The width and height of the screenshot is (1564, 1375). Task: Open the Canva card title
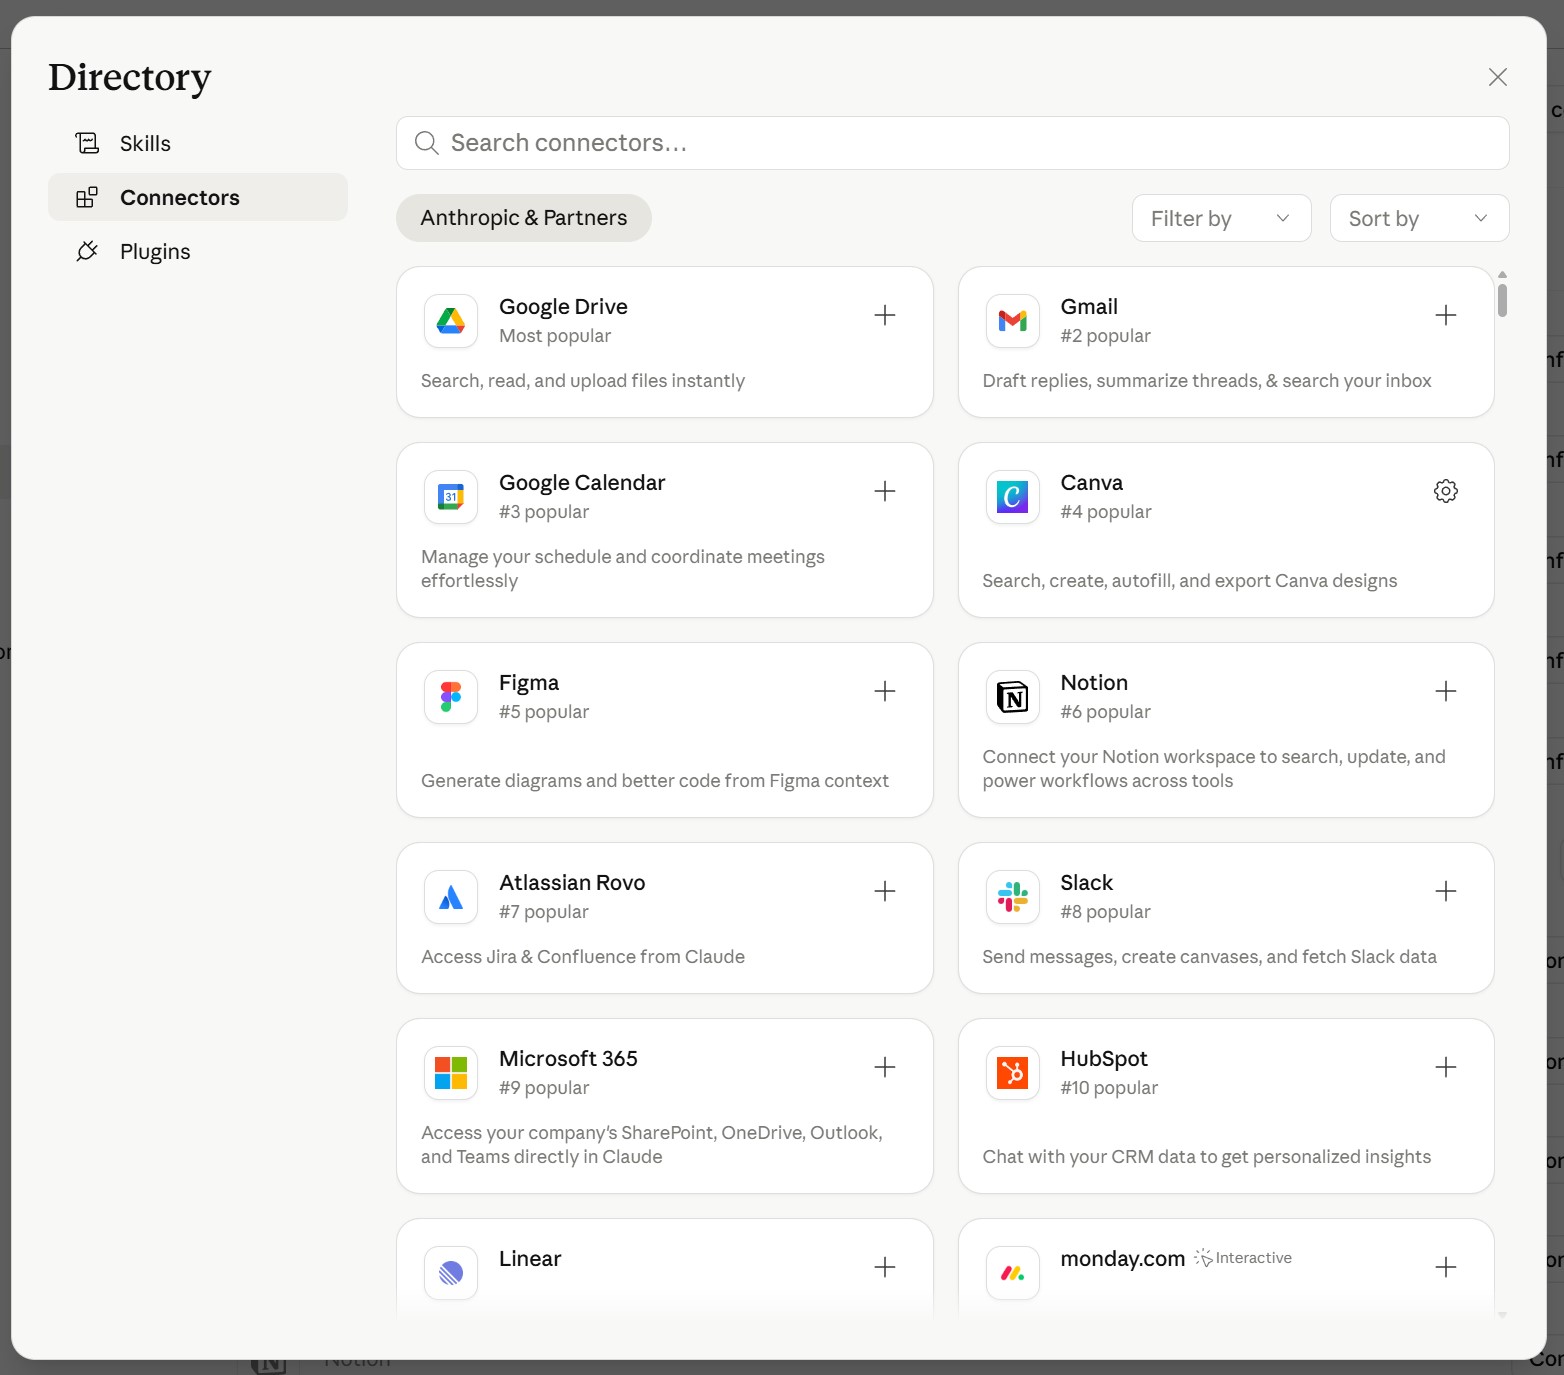tap(1092, 483)
